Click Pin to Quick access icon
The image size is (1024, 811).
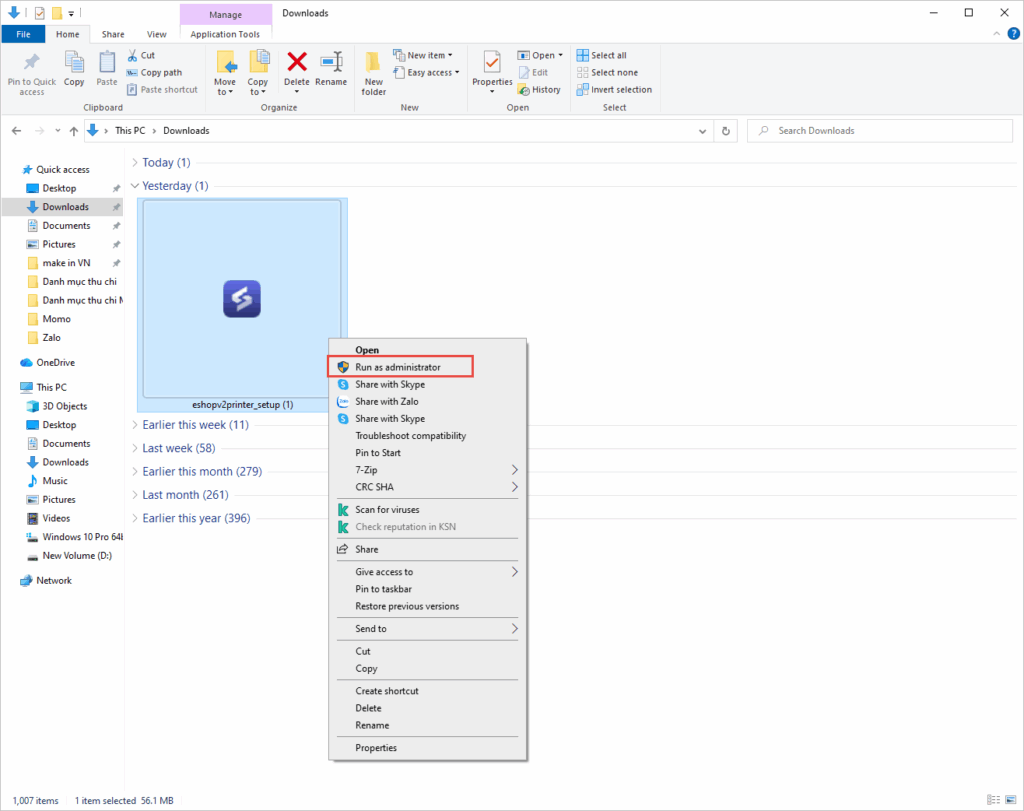click(x=32, y=63)
